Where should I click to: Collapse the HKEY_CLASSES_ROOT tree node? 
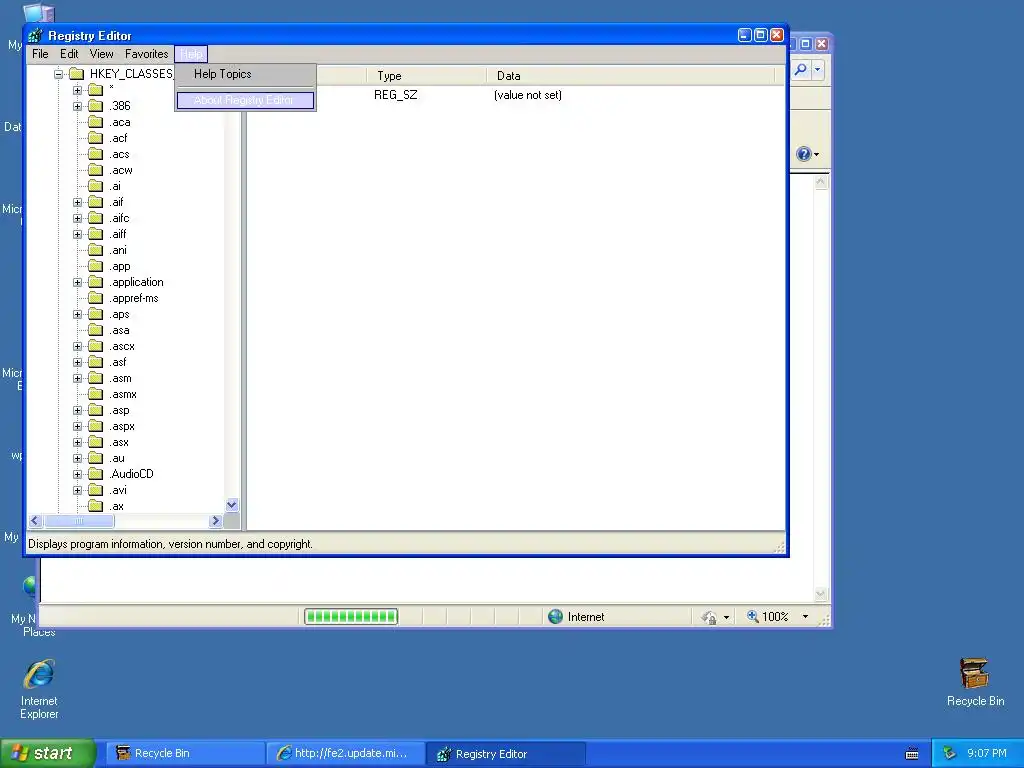point(58,74)
